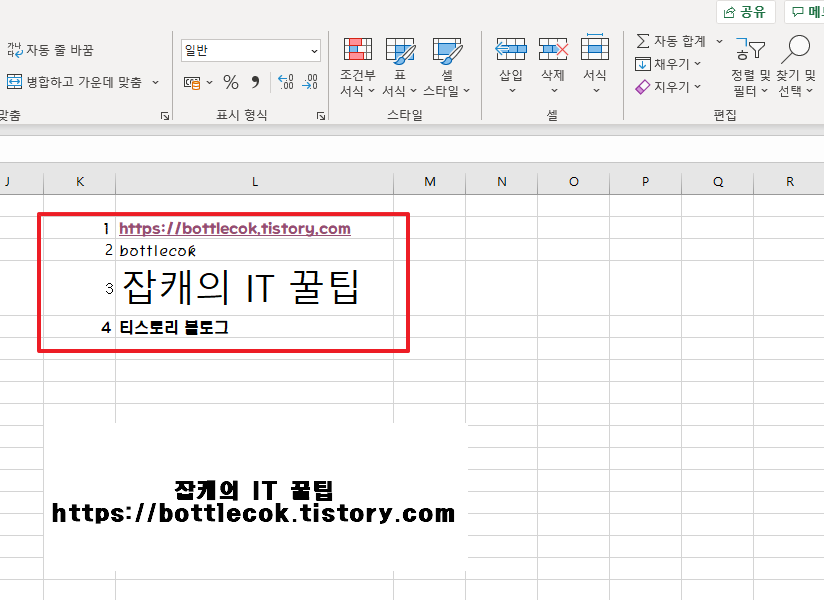This screenshot has height=600, width=824.
Task: Select the cell containing bottlecok
Action: coord(254,250)
